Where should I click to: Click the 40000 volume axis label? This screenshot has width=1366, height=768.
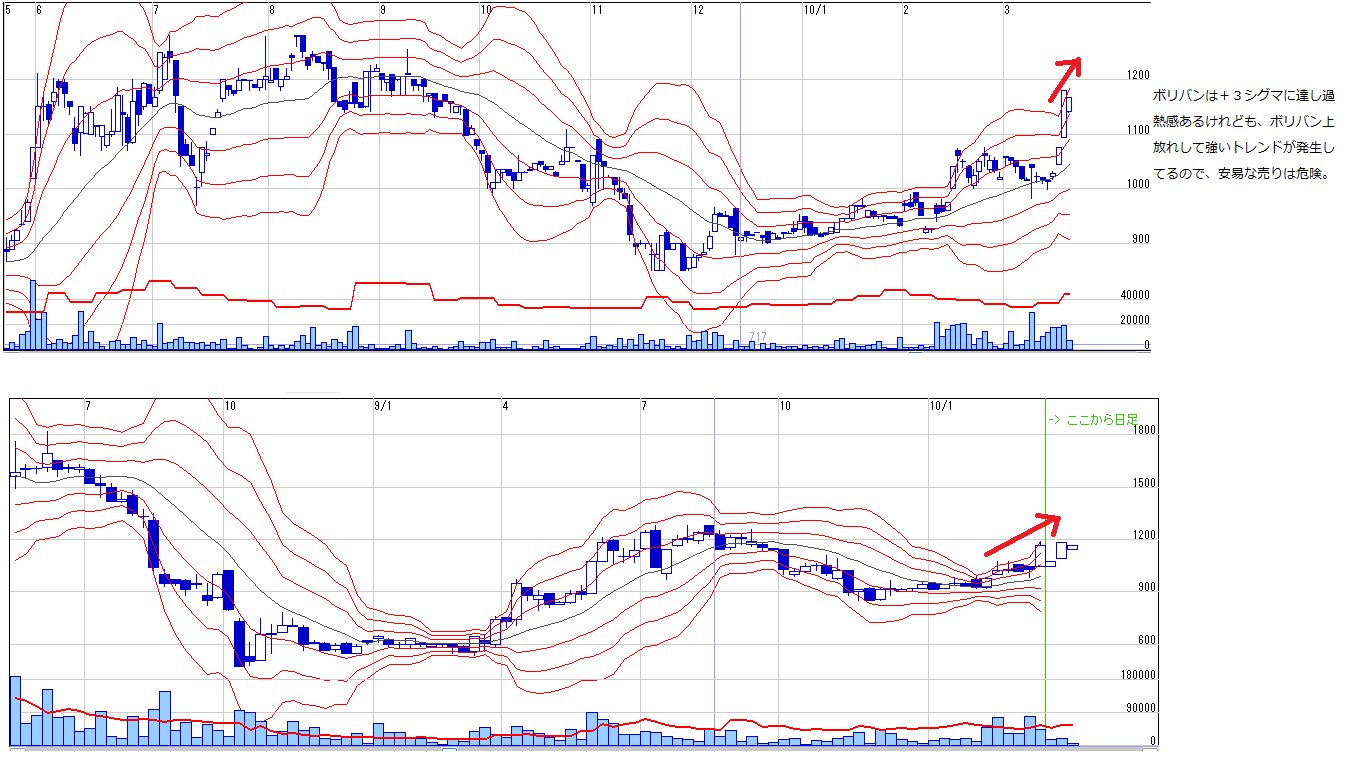1134,295
